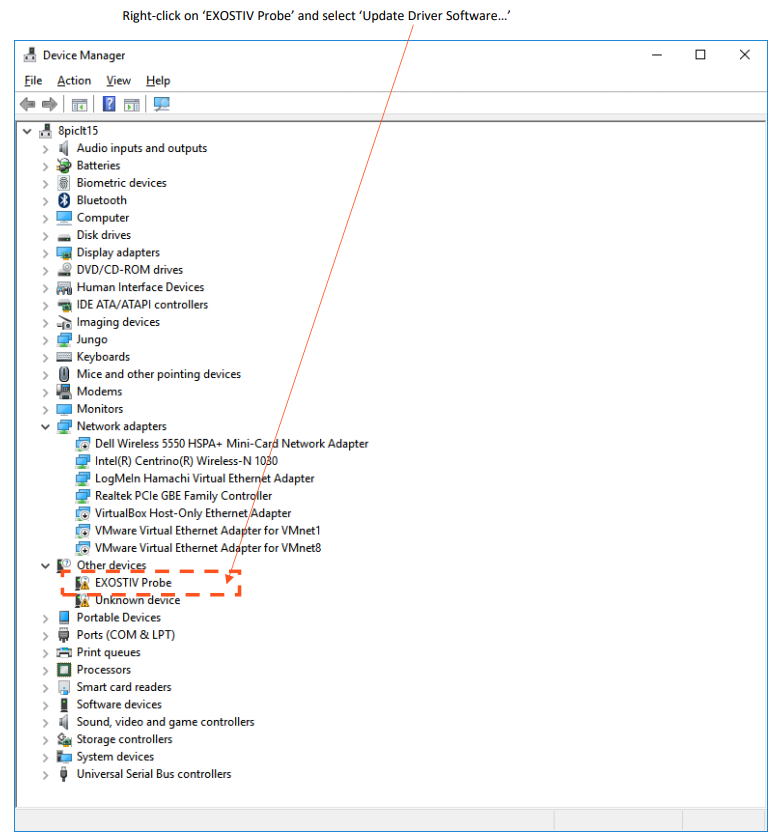The width and height of the screenshot is (781, 839).
Task: Click the Bluetooth category icon
Action: pyautogui.click(x=65, y=200)
